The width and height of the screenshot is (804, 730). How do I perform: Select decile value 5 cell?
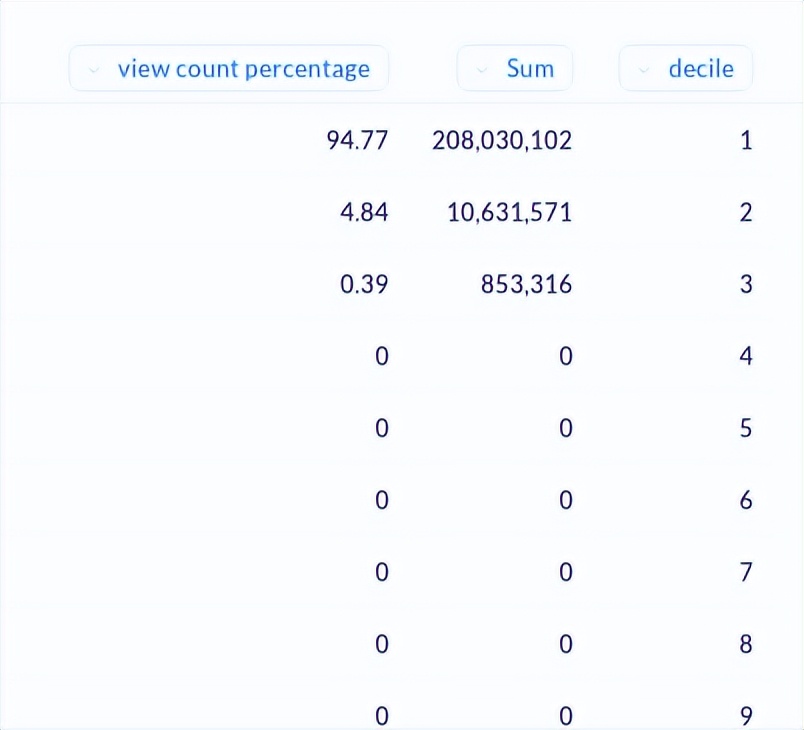[745, 429]
